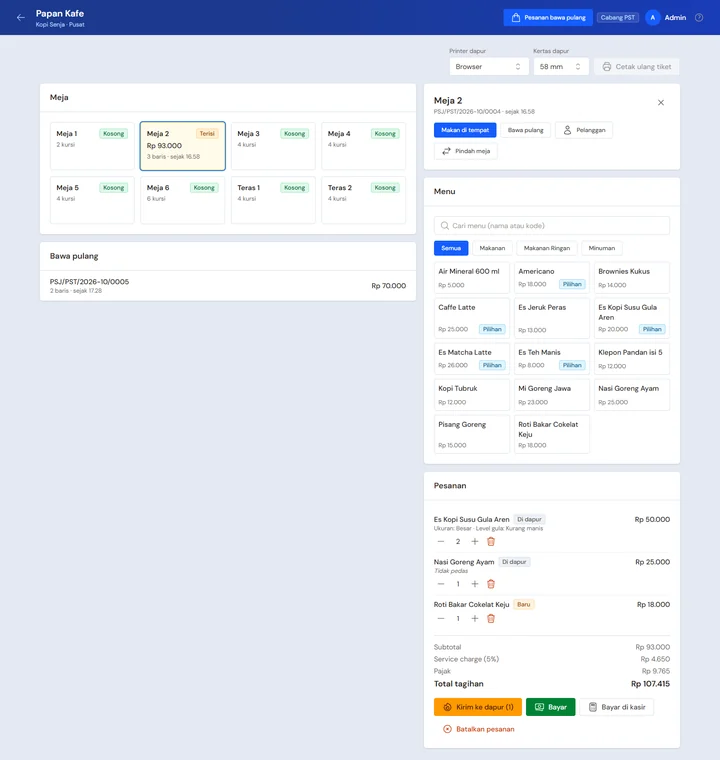Image resolution: width=720 pixels, height=760 pixels.
Task: Decrease quantity of Nasi Goreng Ayam order
Action: tap(441, 584)
